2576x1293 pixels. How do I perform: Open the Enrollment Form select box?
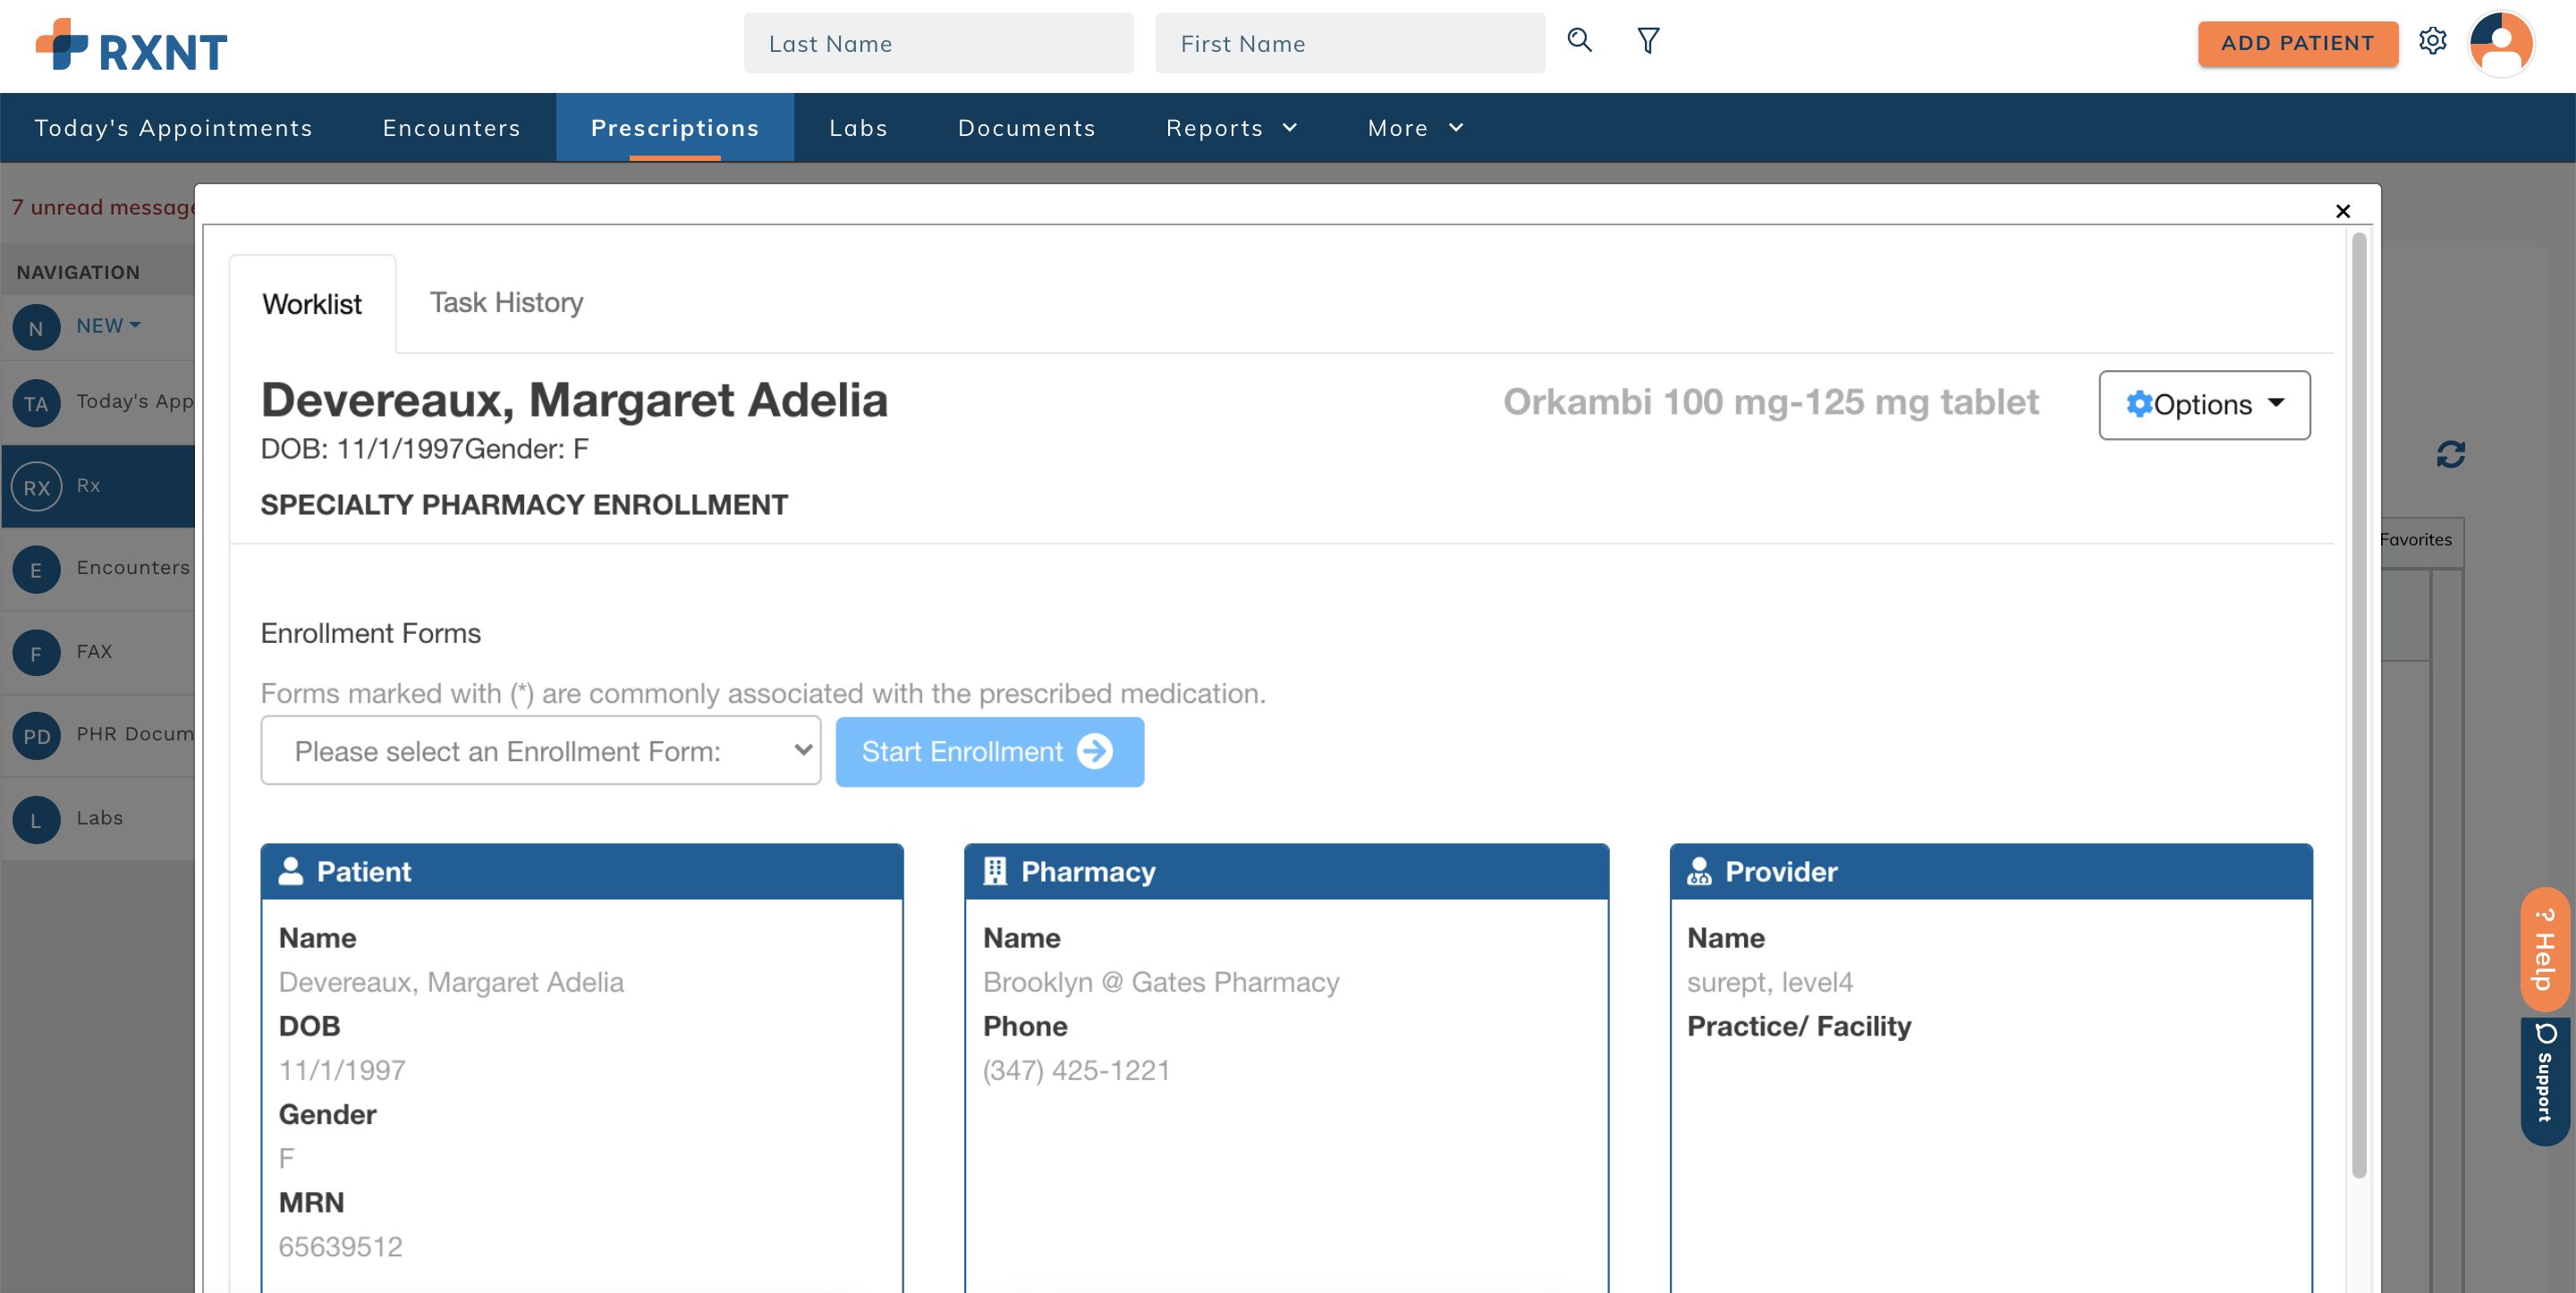(540, 750)
